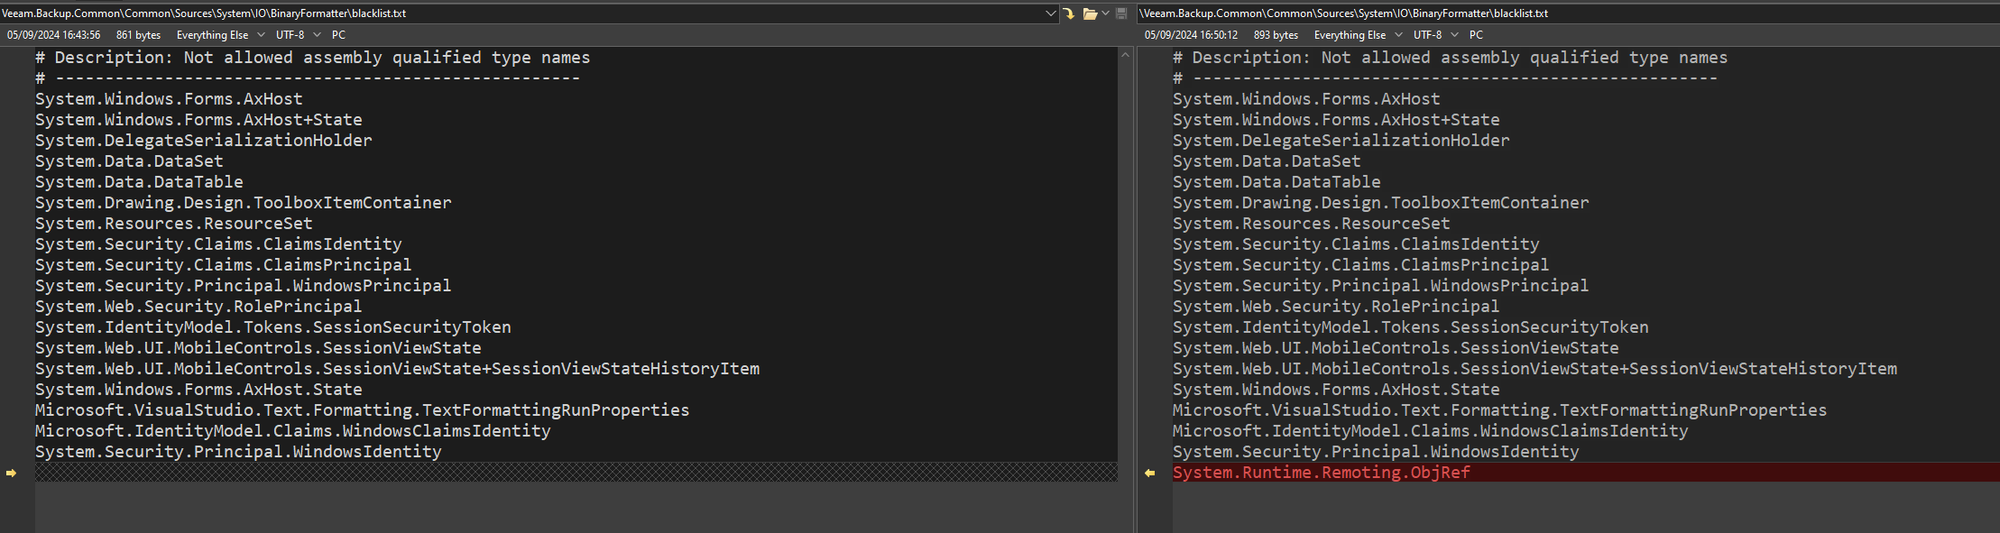Click the Description comment line in right pane
Image resolution: width=2000 pixels, height=533 pixels.
[1450, 58]
